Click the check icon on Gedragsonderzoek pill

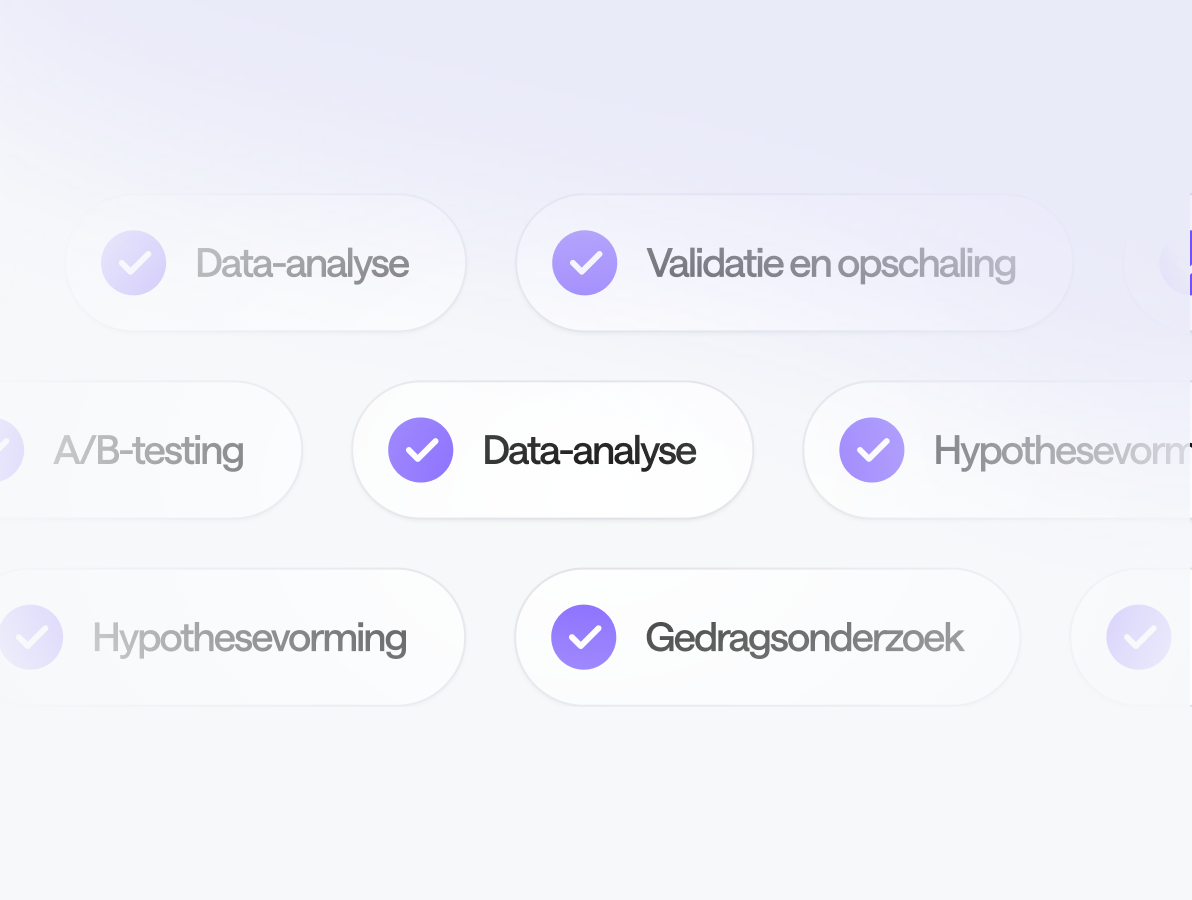point(584,637)
